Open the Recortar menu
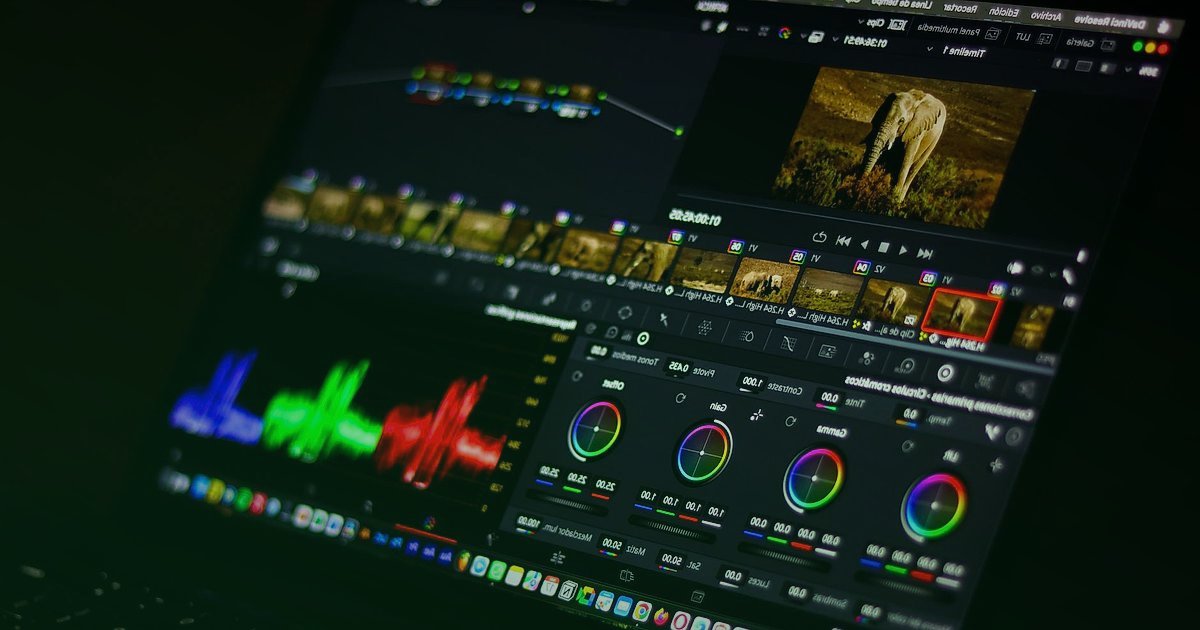The width and height of the screenshot is (1200, 630). (x=958, y=8)
